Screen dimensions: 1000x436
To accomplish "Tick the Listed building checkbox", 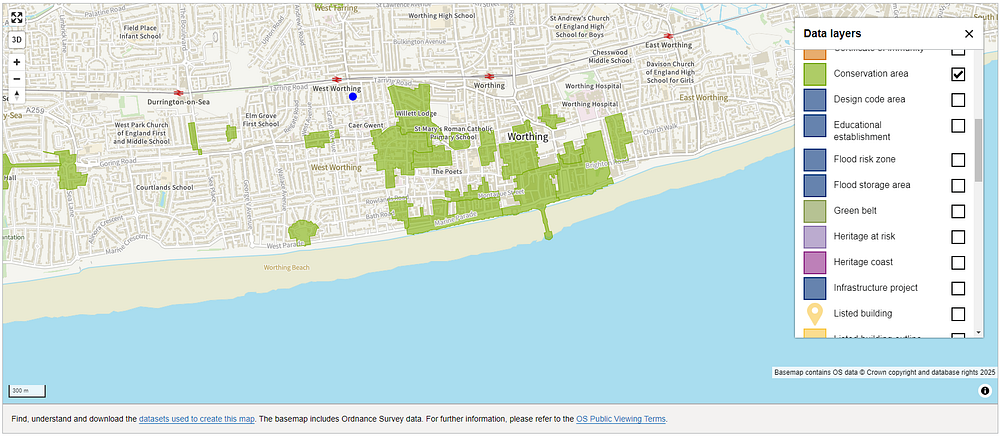I will pos(958,314).
